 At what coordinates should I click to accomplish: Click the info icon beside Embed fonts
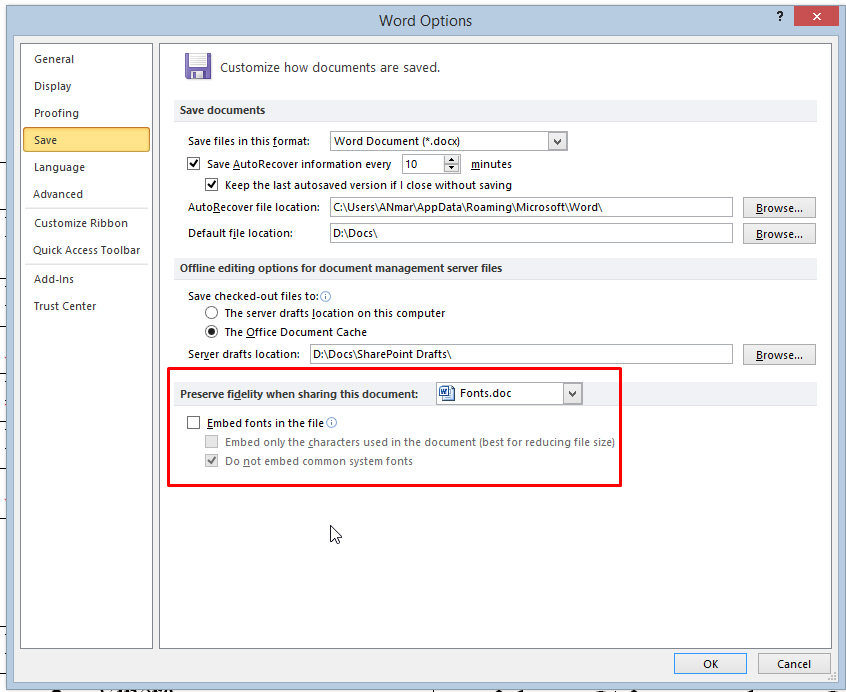[x=332, y=423]
